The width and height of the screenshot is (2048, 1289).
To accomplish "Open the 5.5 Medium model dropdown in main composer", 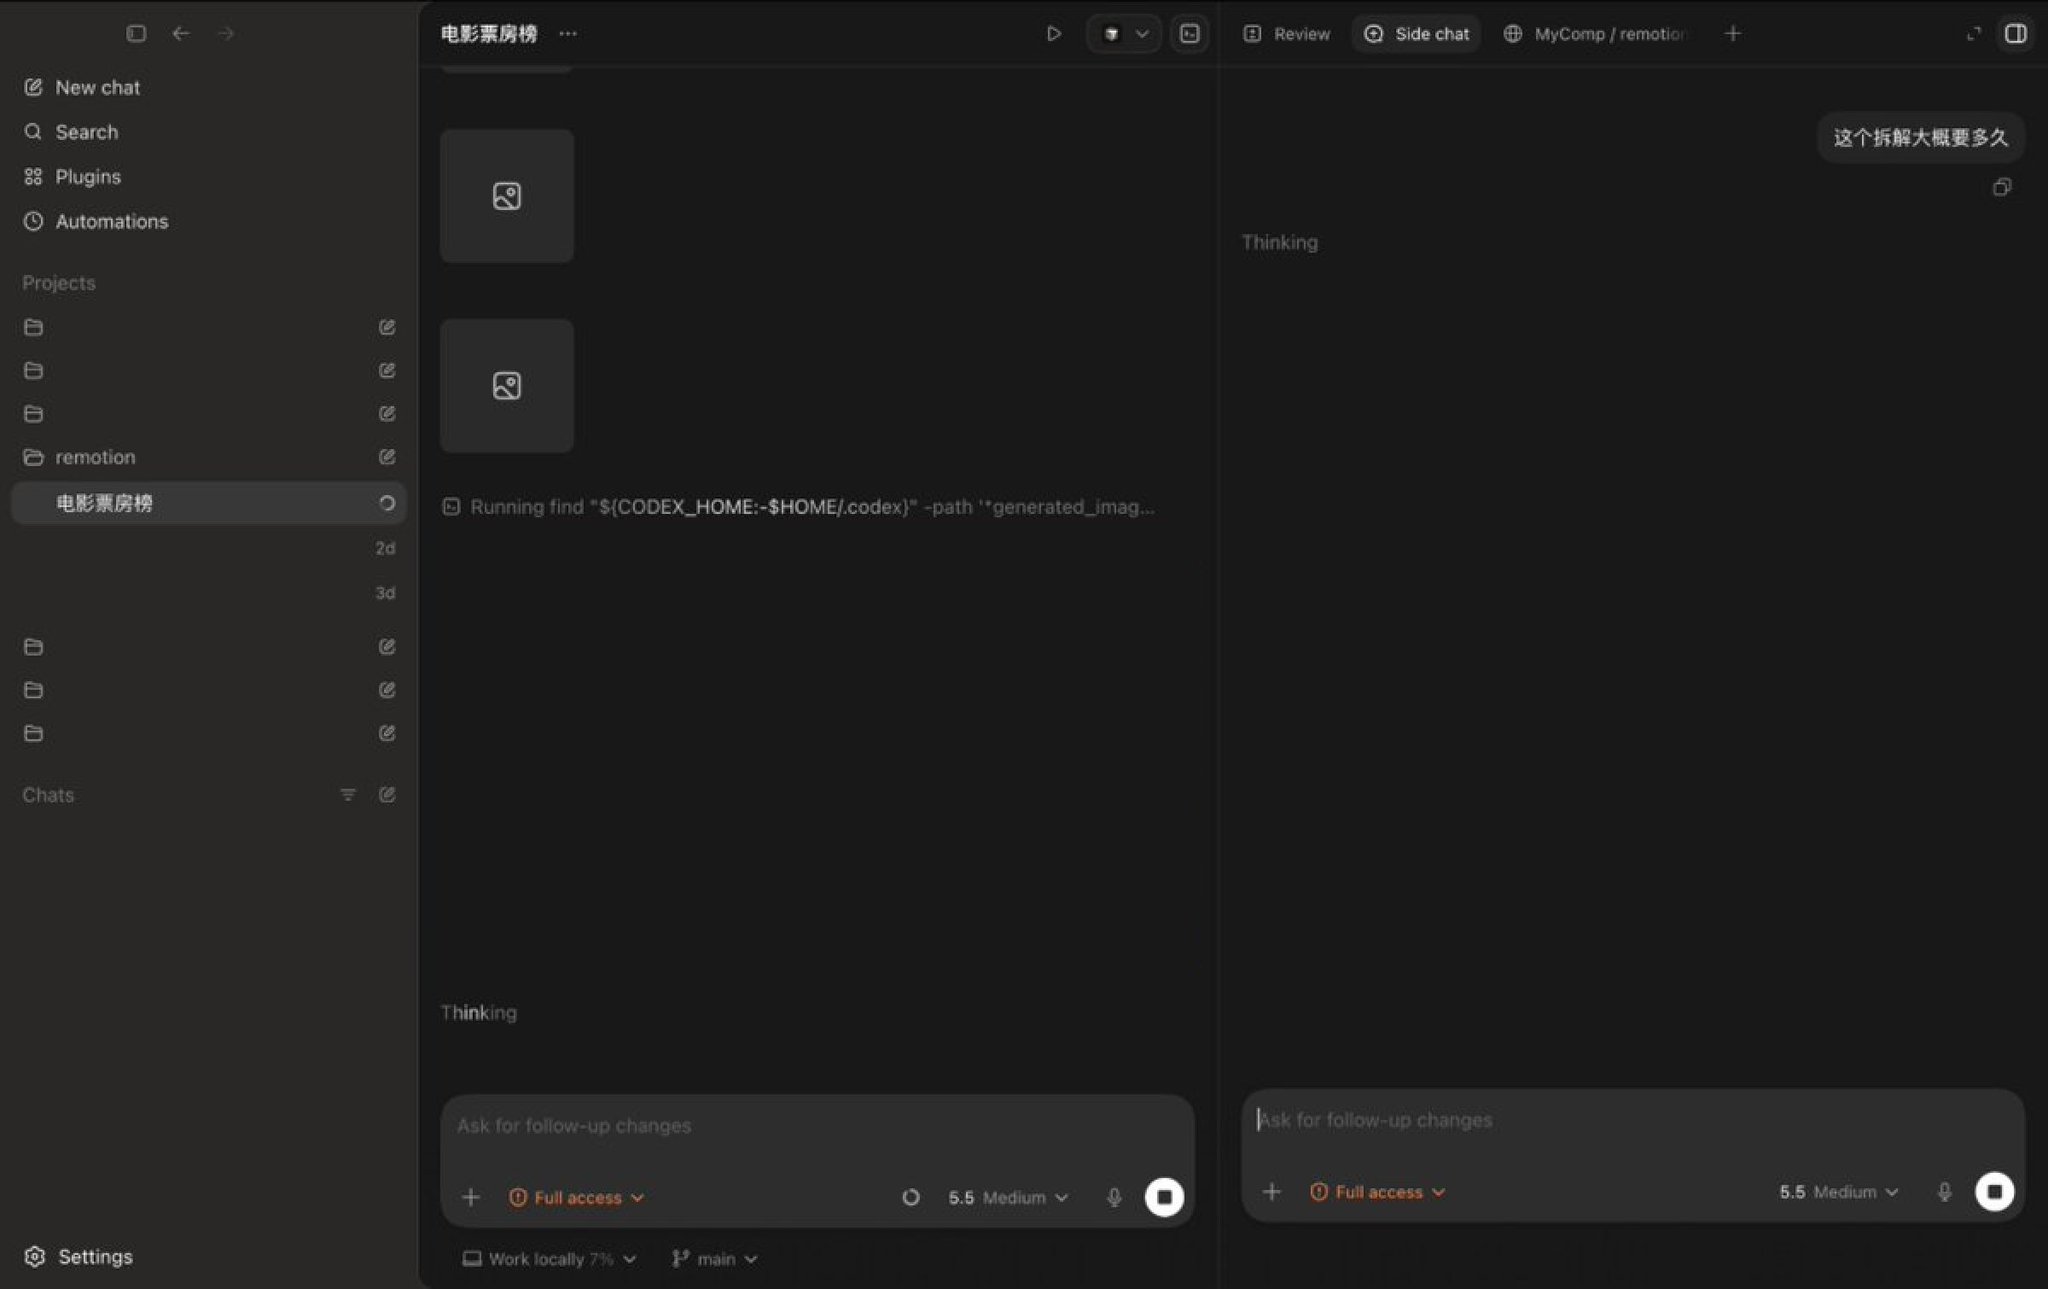I will click(x=1008, y=1197).
